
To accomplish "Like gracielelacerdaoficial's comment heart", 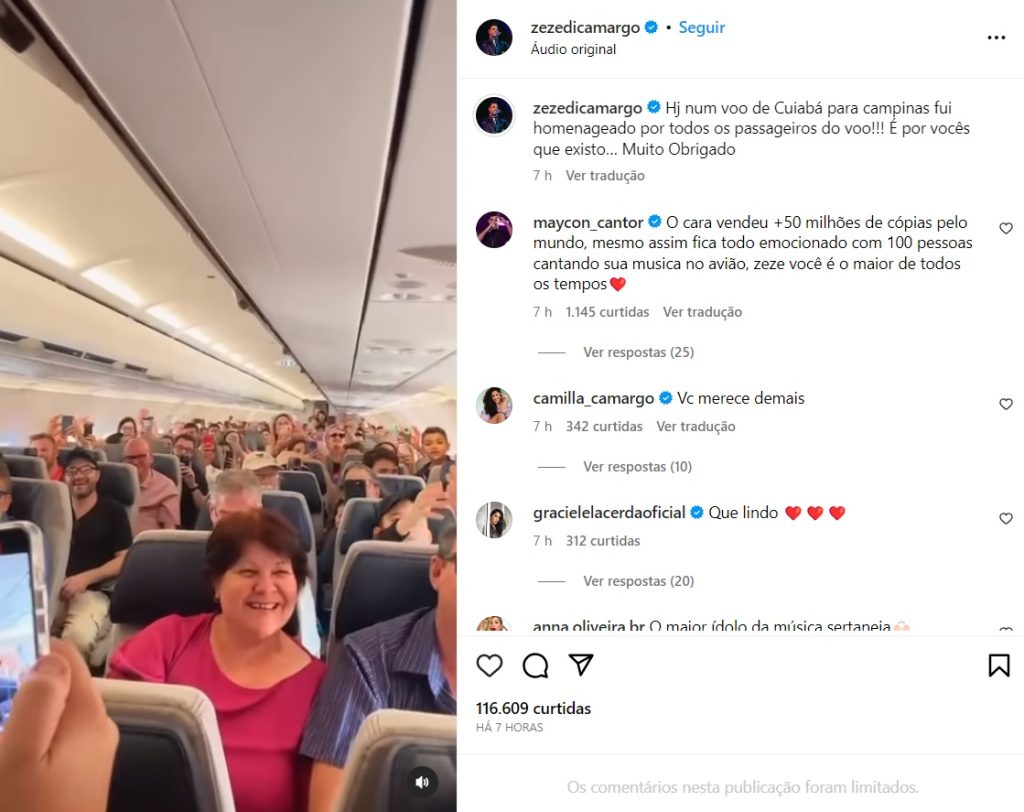I will 1006,518.
